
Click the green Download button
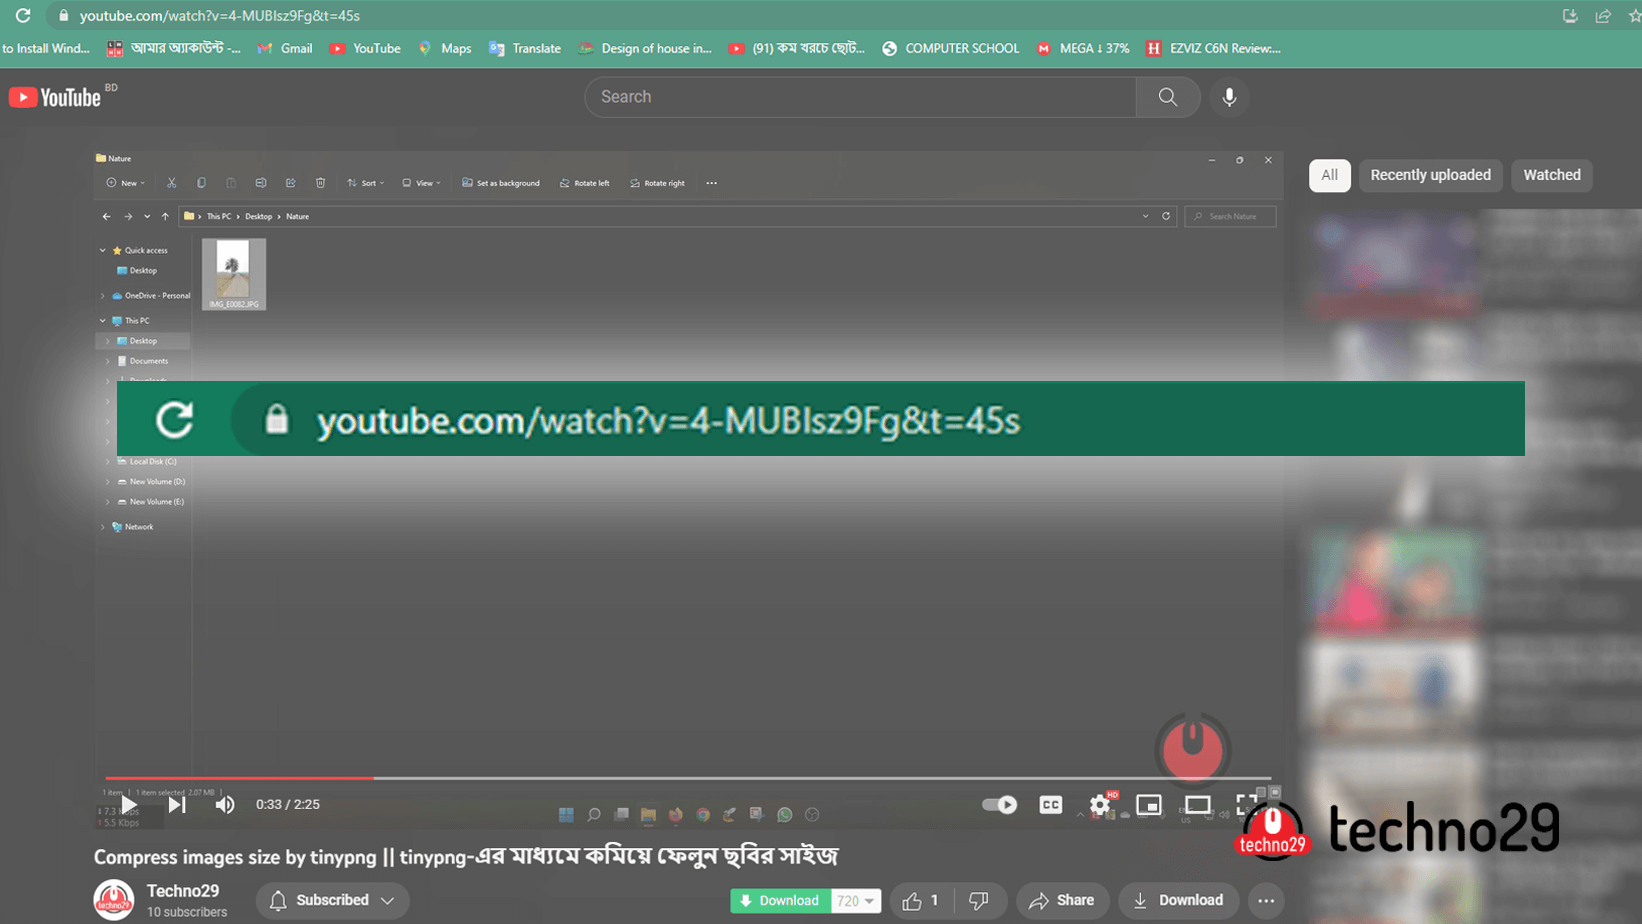point(780,901)
